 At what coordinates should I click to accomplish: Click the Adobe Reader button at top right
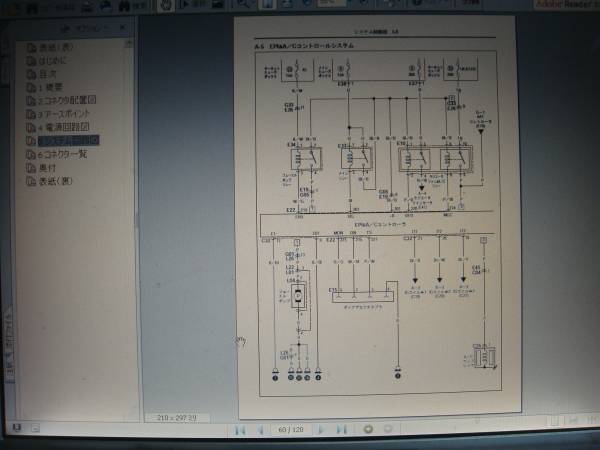(567, 4)
